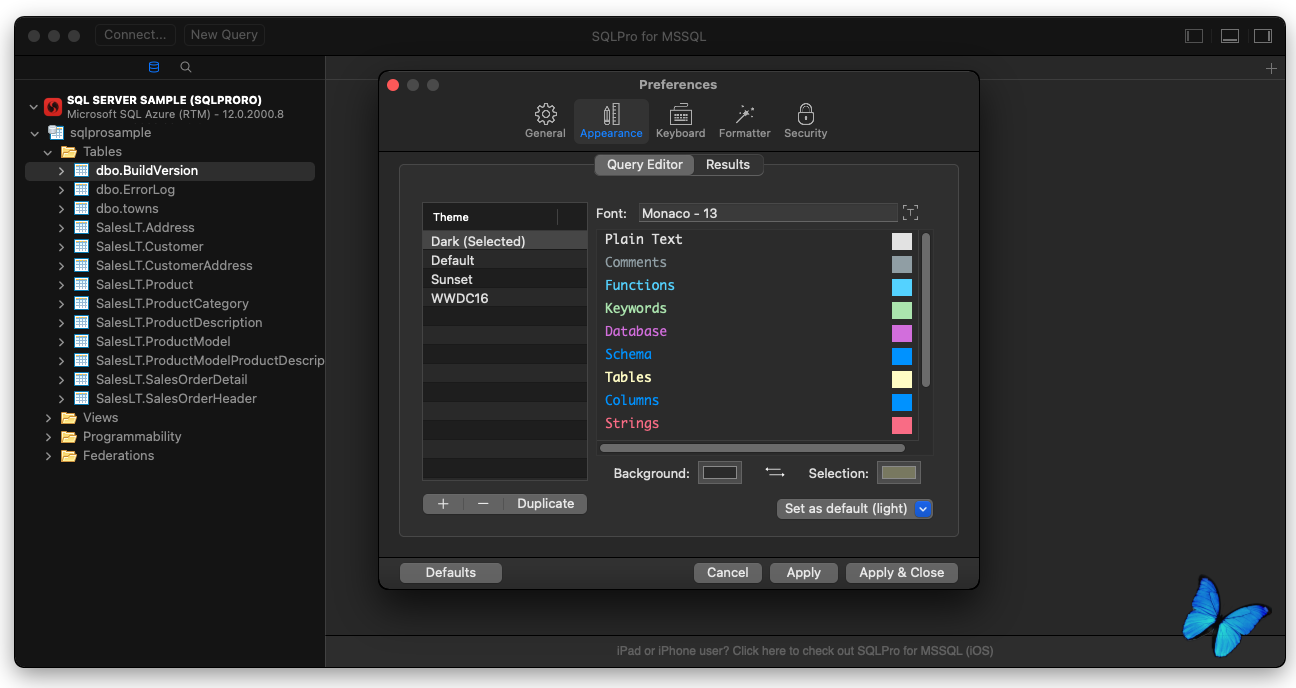Image resolution: width=1296 pixels, height=688 pixels.
Task: Select SalesLT.ProductModel in tree
Action: [163, 342]
